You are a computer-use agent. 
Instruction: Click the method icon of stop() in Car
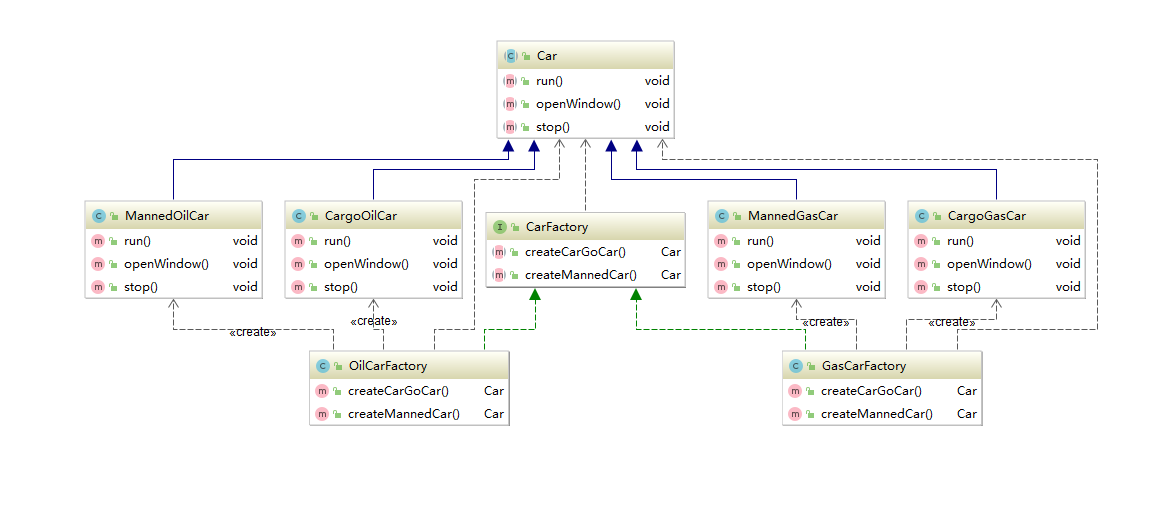[510, 127]
